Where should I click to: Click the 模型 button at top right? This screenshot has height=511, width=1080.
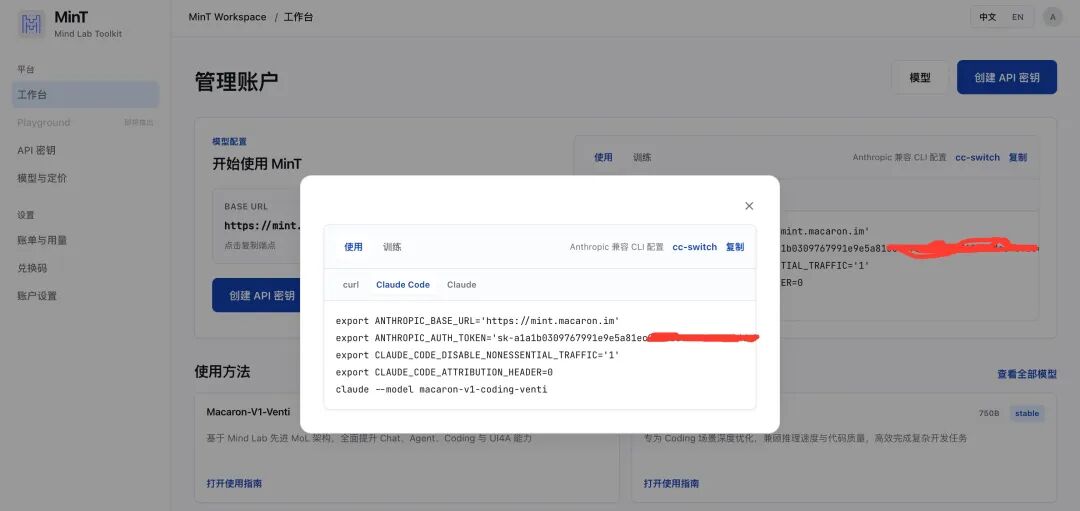coord(920,77)
